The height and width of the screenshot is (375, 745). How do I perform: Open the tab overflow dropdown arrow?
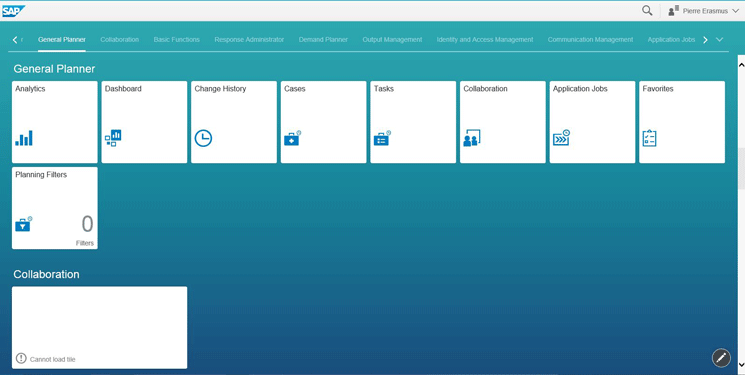[719, 39]
